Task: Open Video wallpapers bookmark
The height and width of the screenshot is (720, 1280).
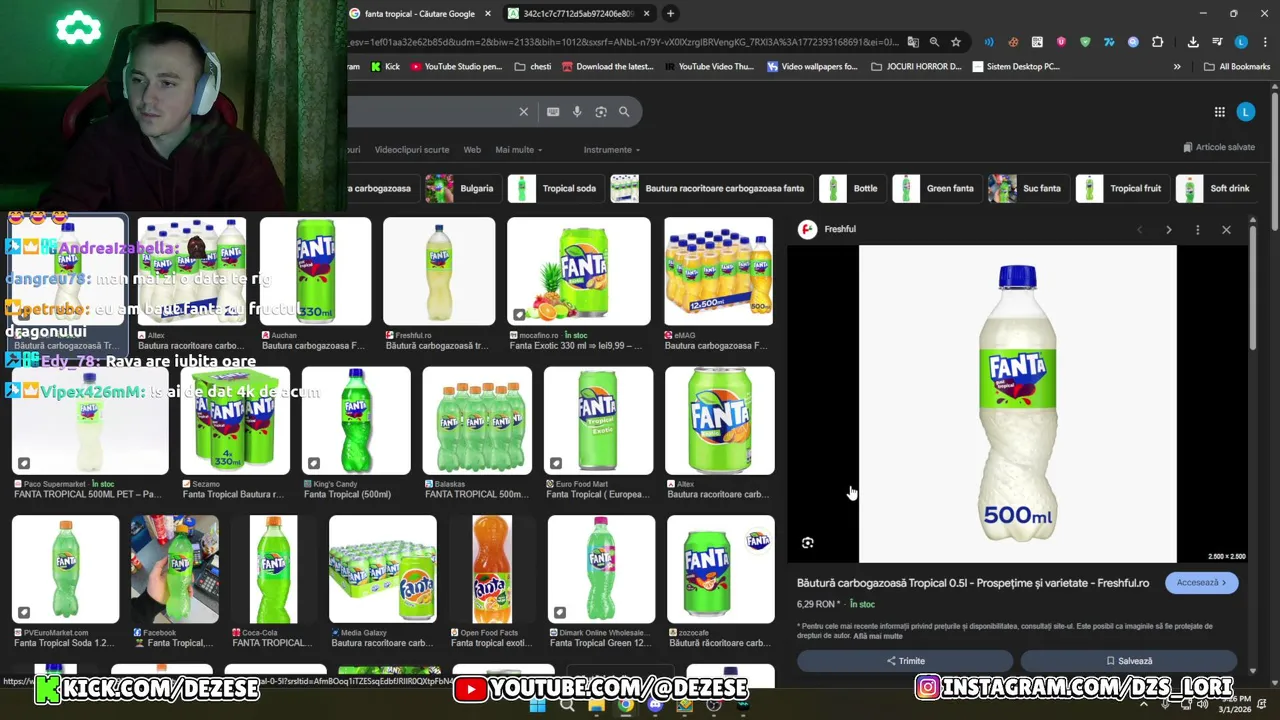Action: pos(812,67)
